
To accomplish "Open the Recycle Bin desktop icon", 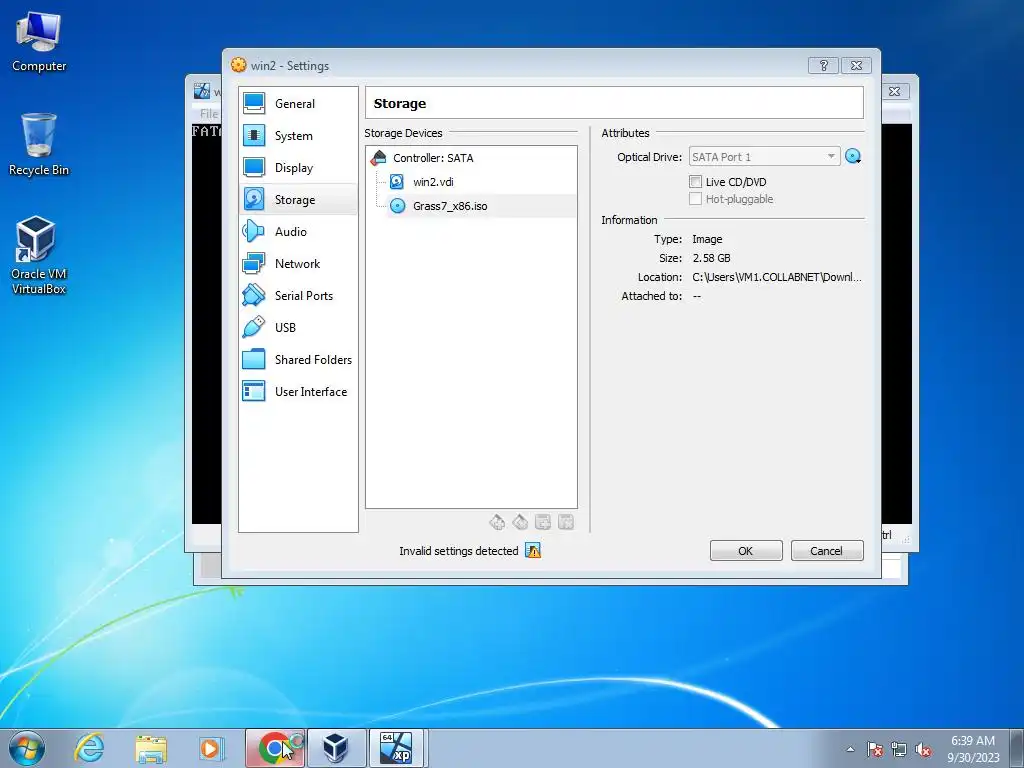I will click(x=39, y=144).
